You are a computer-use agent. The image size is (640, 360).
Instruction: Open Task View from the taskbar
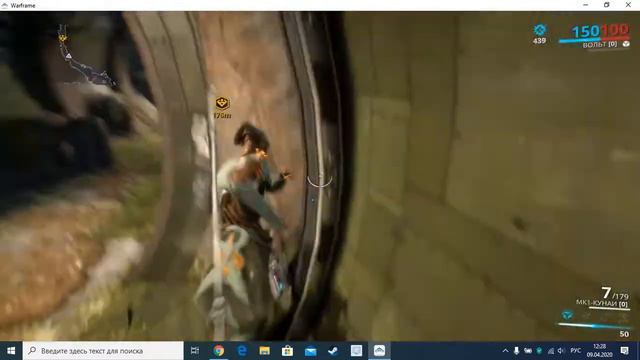pyautogui.click(x=195, y=351)
